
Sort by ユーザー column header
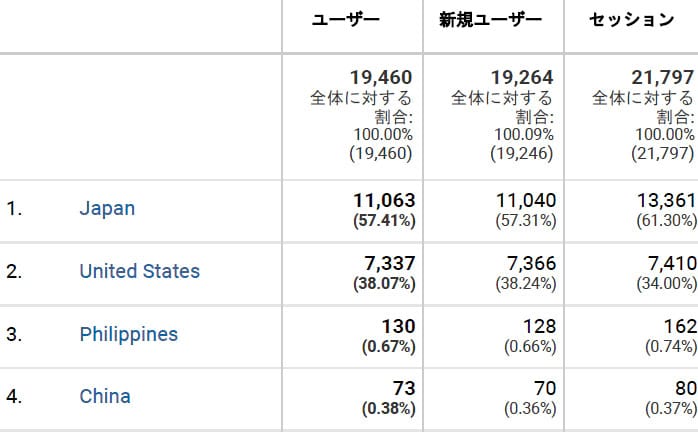click(345, 20)
